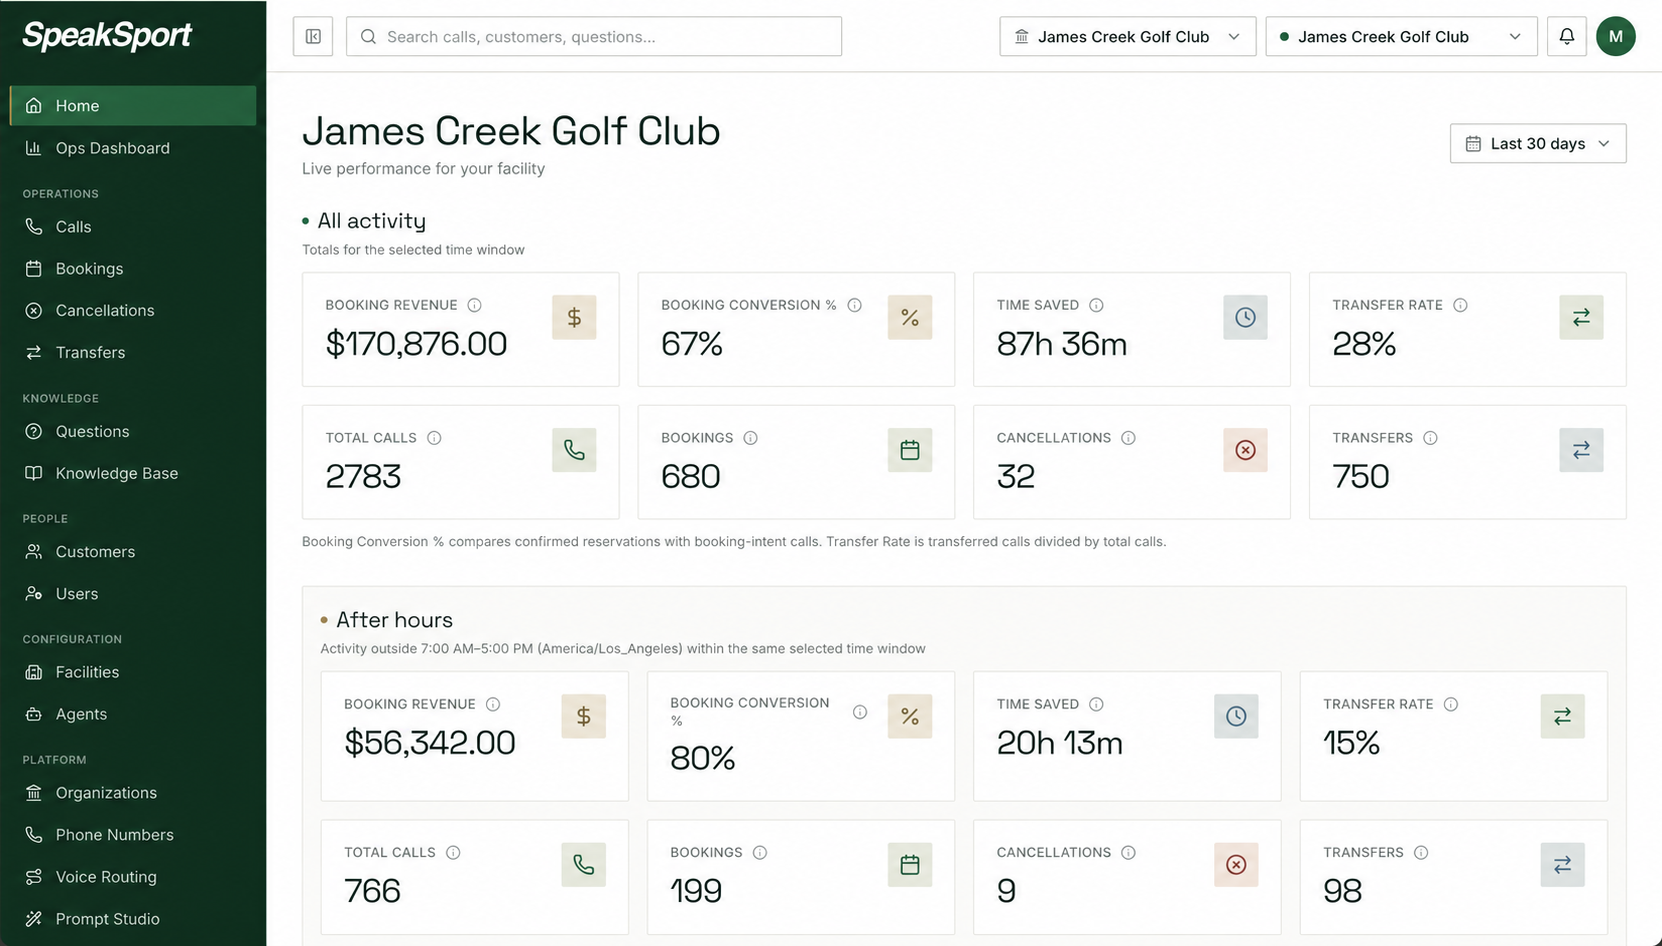Viewport: 1662px width, 946px height.
Task: Click phone icon on All activity Total Calls card
Action: 574,450
